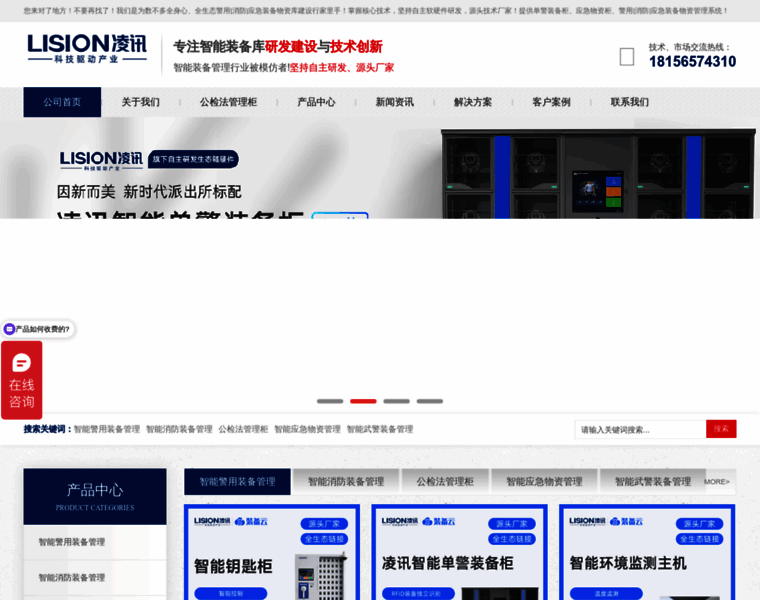760x600 pixels.
Task: Select the second active carousel indicator
Action: pos(363,401)
